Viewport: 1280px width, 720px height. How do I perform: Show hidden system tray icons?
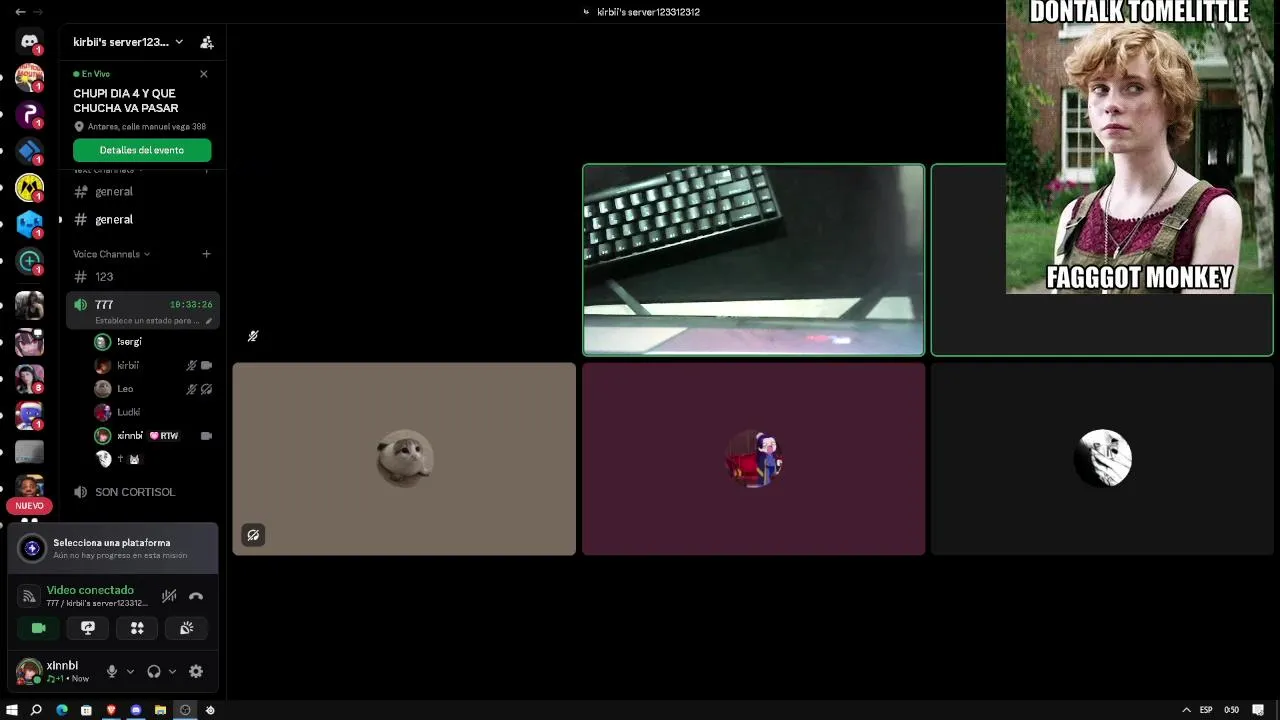1186,710
